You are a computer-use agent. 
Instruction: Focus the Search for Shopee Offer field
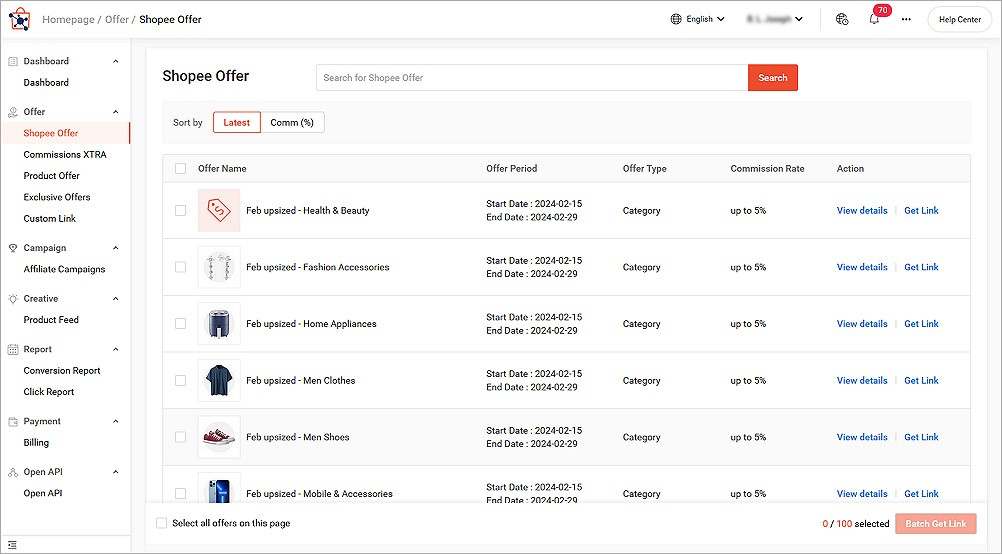point(532,77)
